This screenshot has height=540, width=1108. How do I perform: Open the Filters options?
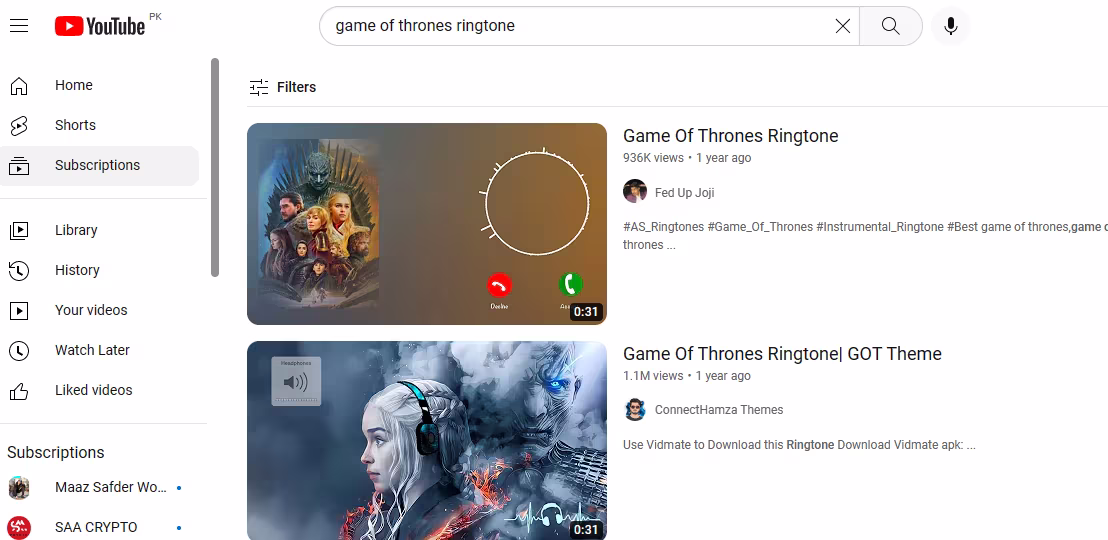283,87
